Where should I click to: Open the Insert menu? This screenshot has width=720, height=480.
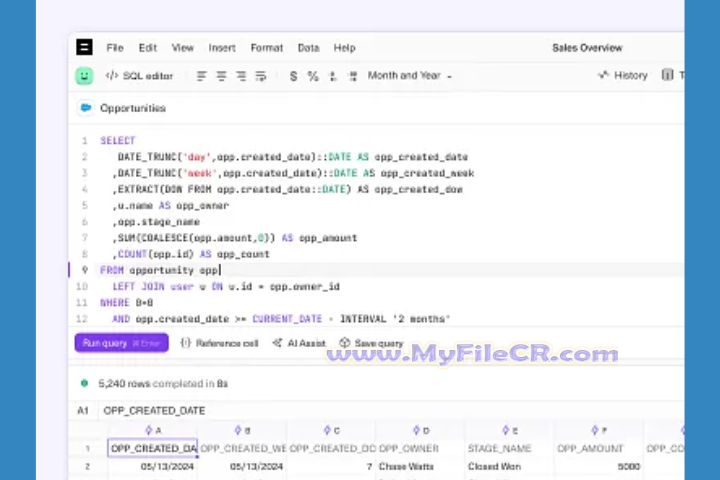point(222,48)
